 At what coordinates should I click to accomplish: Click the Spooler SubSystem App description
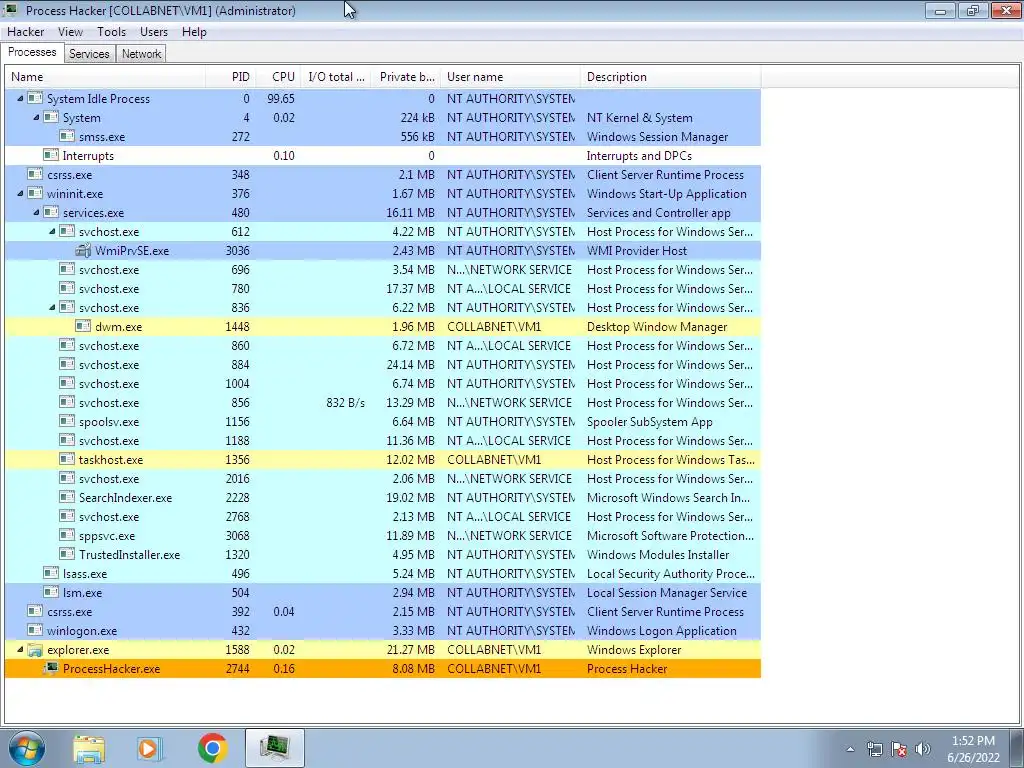tap(649, 422)
